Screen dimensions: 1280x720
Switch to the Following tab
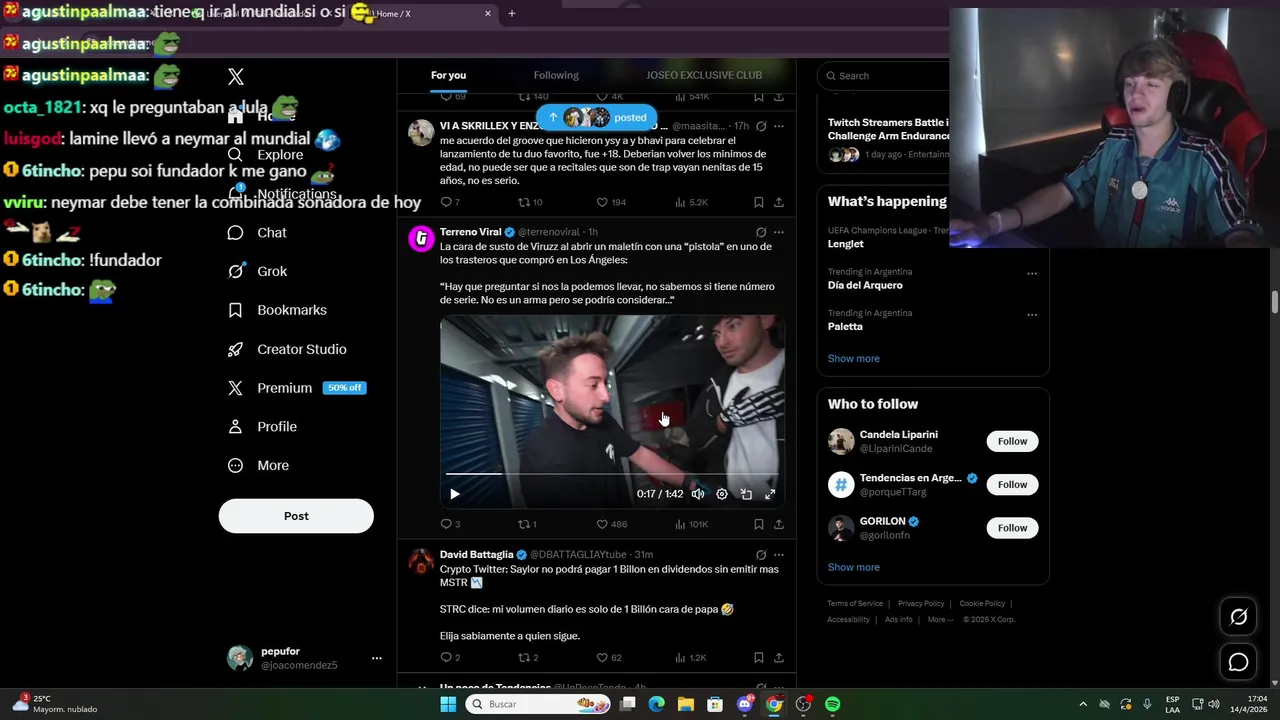pos(556,75)
